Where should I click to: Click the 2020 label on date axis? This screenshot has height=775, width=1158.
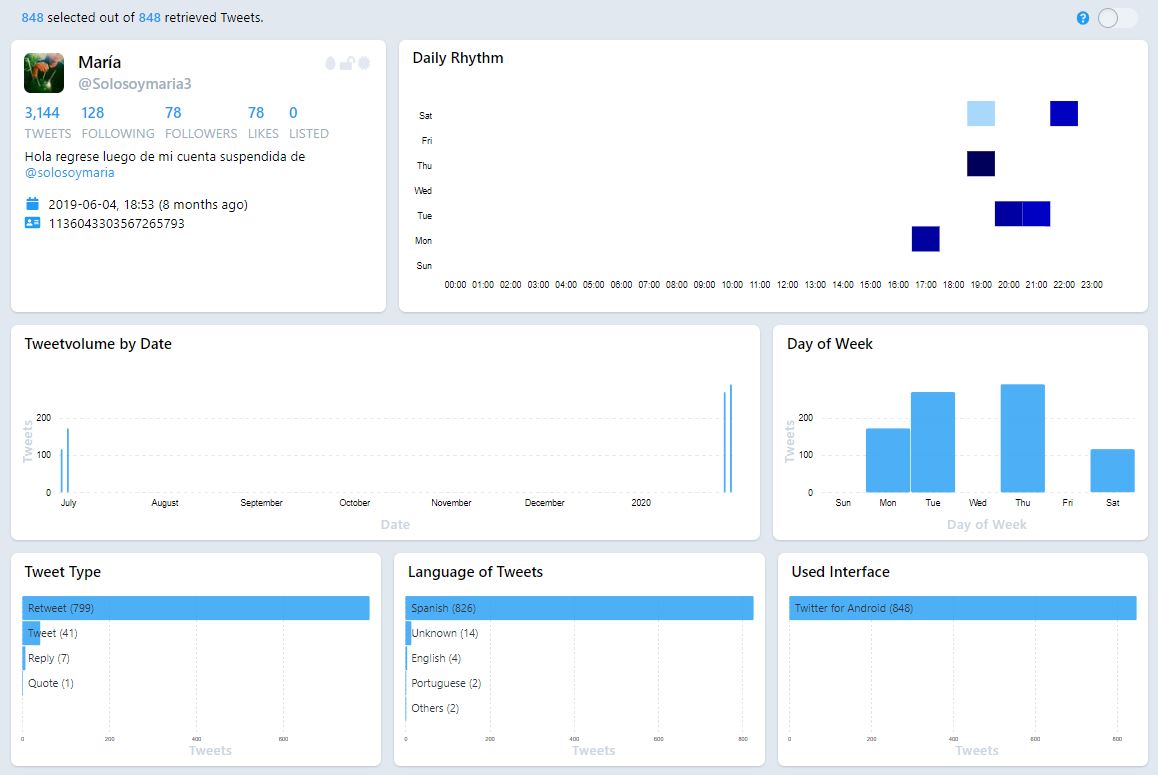pos(641,502)
